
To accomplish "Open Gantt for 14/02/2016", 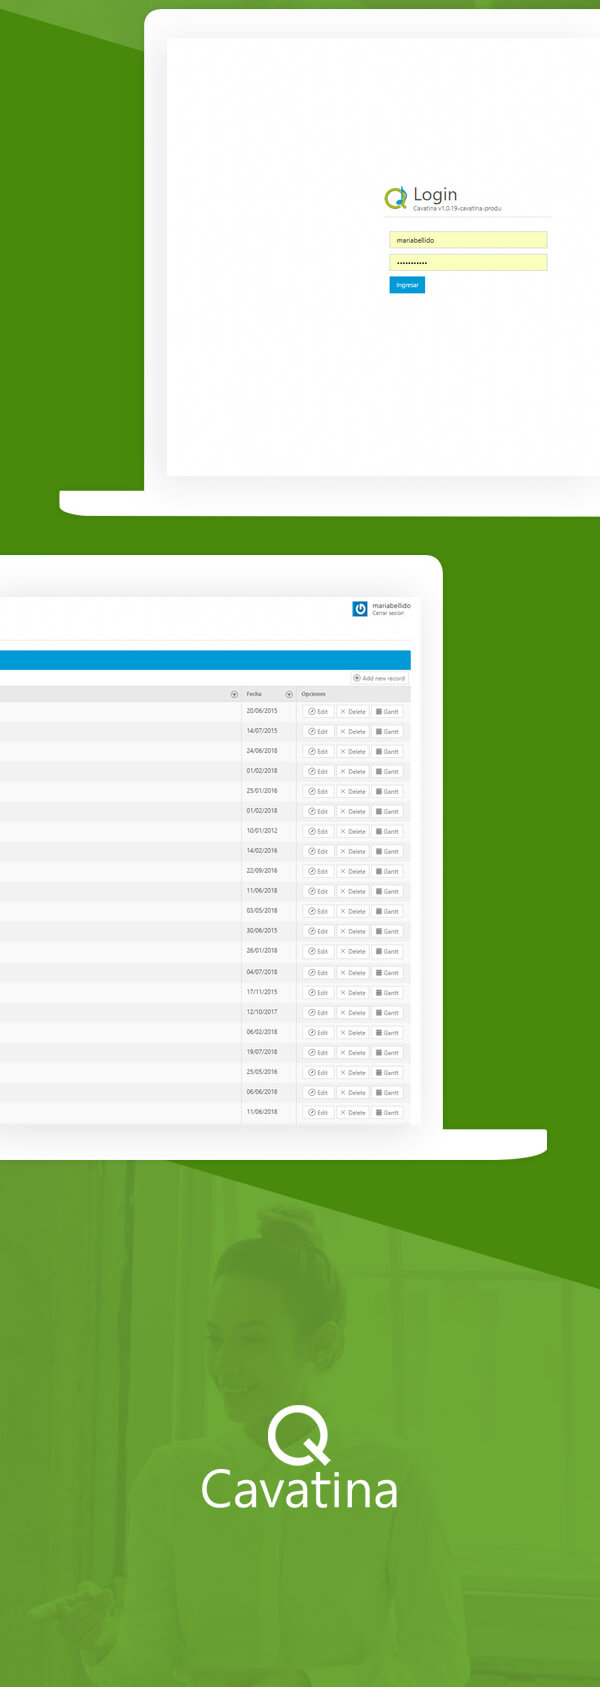I will 388,852.
